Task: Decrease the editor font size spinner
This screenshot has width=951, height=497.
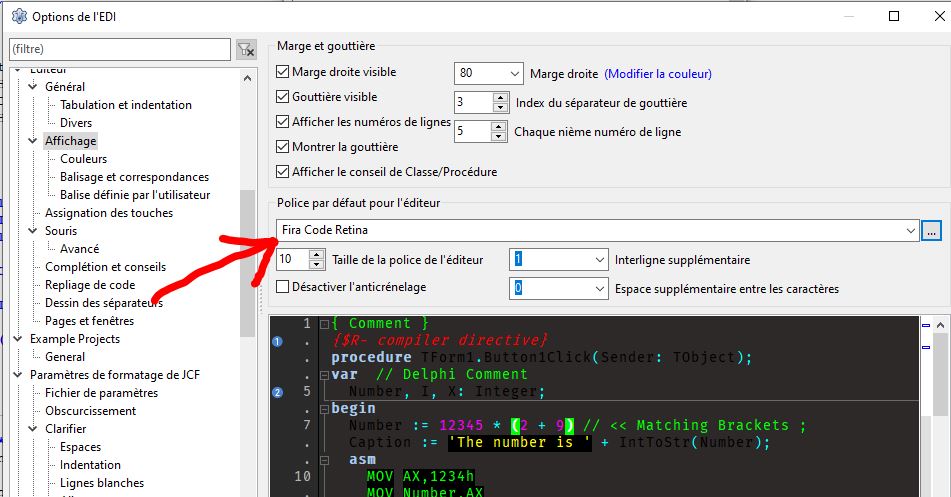Action: click(x=318, y=265)
